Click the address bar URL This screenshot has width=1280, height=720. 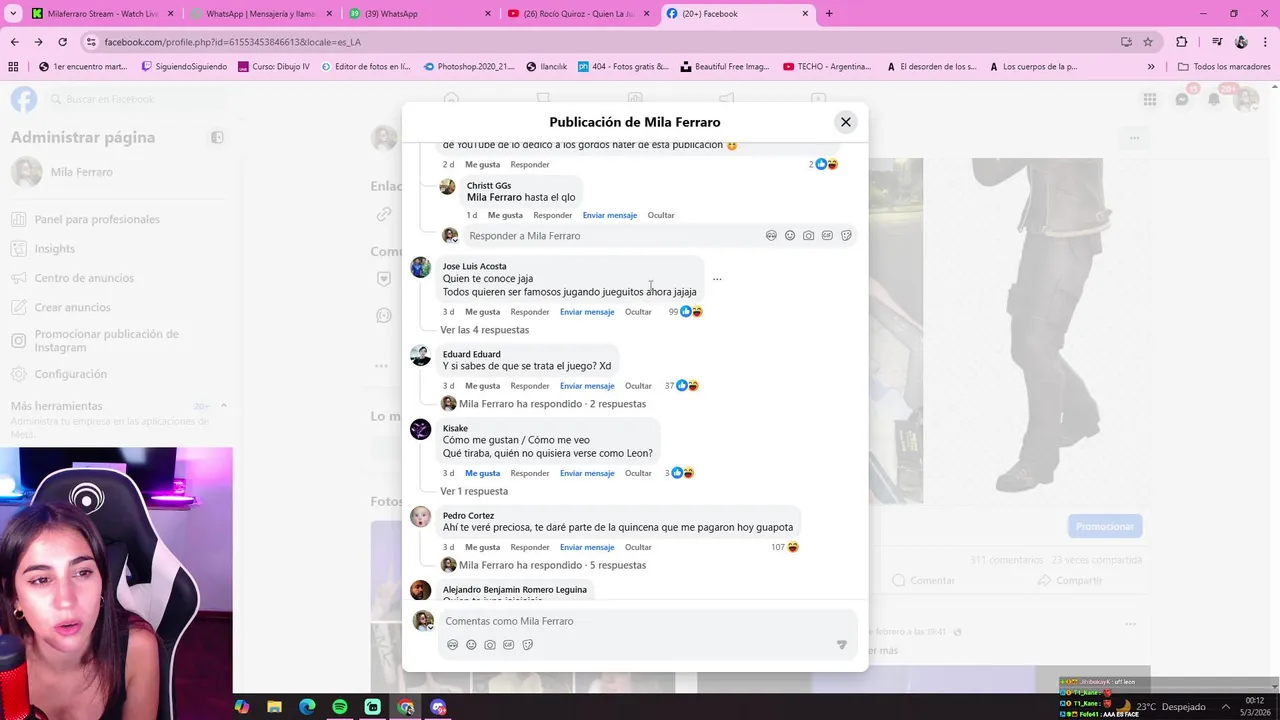pos(232,42)
